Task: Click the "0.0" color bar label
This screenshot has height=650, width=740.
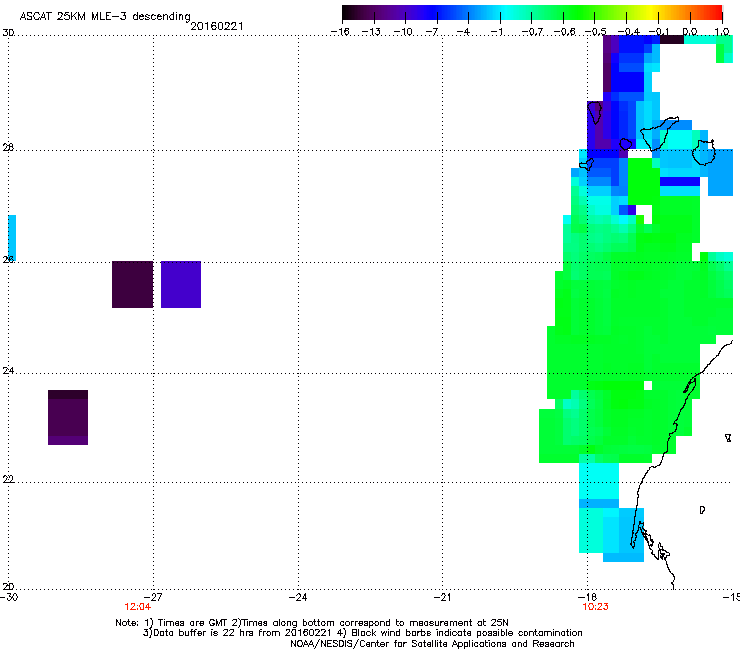Action: coord(690,32)
